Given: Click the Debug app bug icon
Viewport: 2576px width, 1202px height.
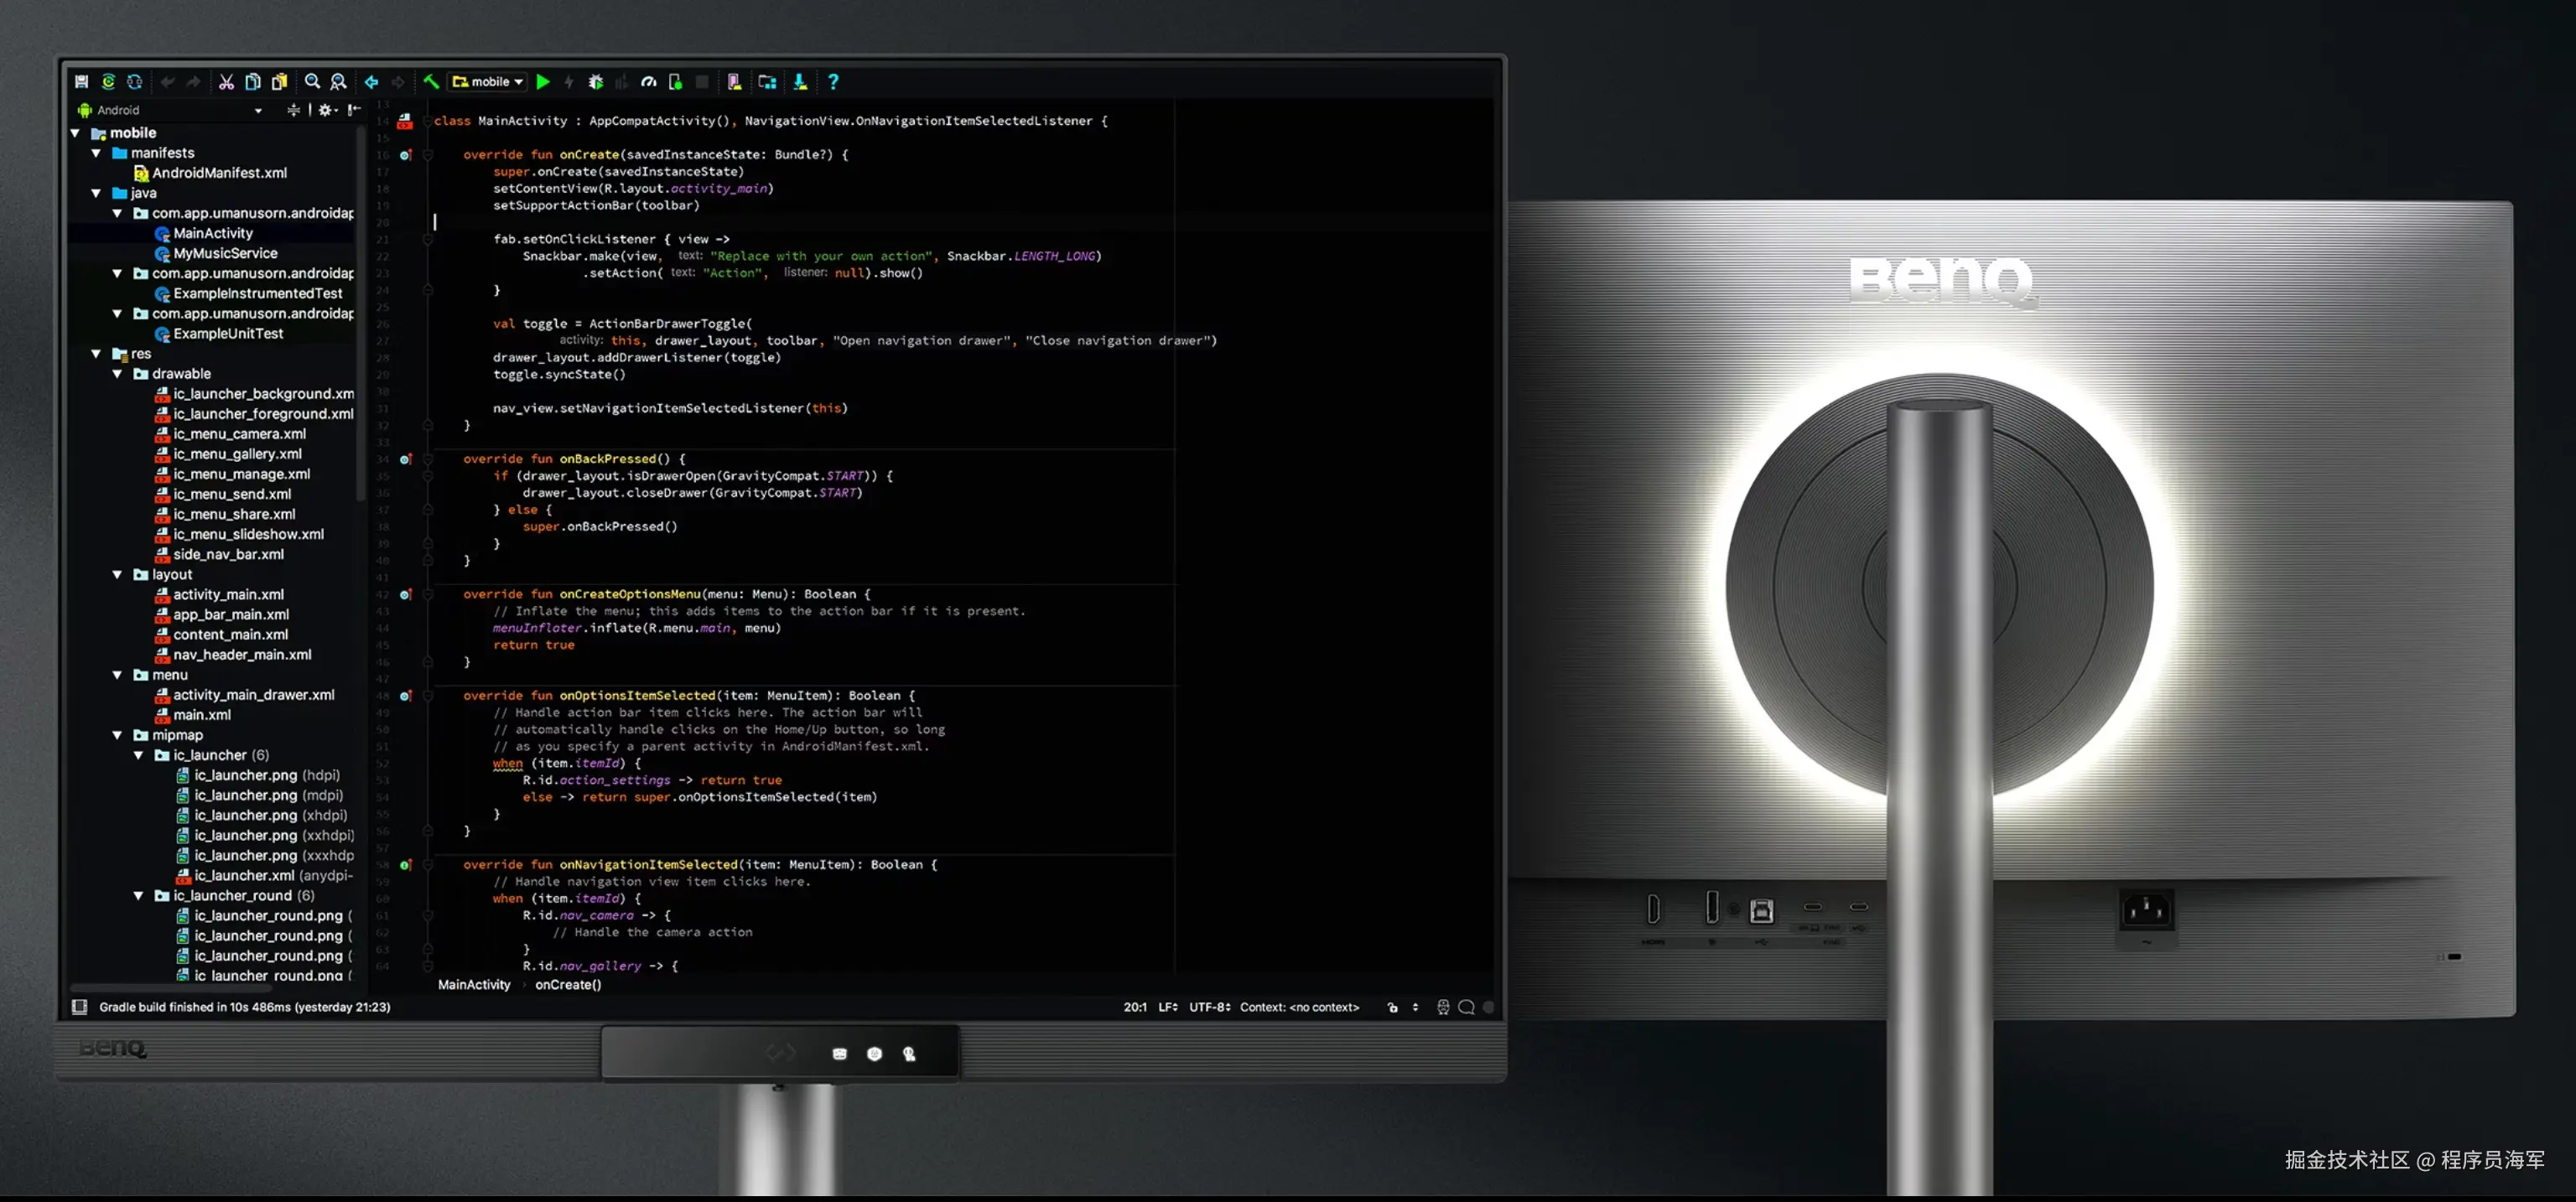Looking at the screenshot, I should coord(596,82).
